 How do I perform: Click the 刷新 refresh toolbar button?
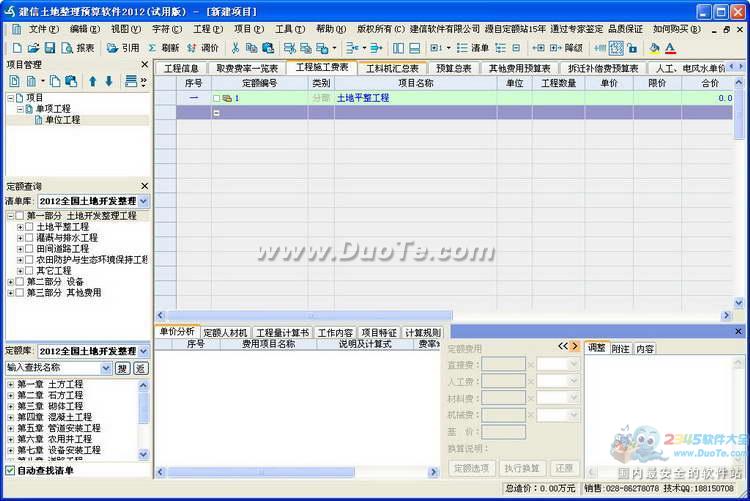pyautogui.click(x=163, y=47)
